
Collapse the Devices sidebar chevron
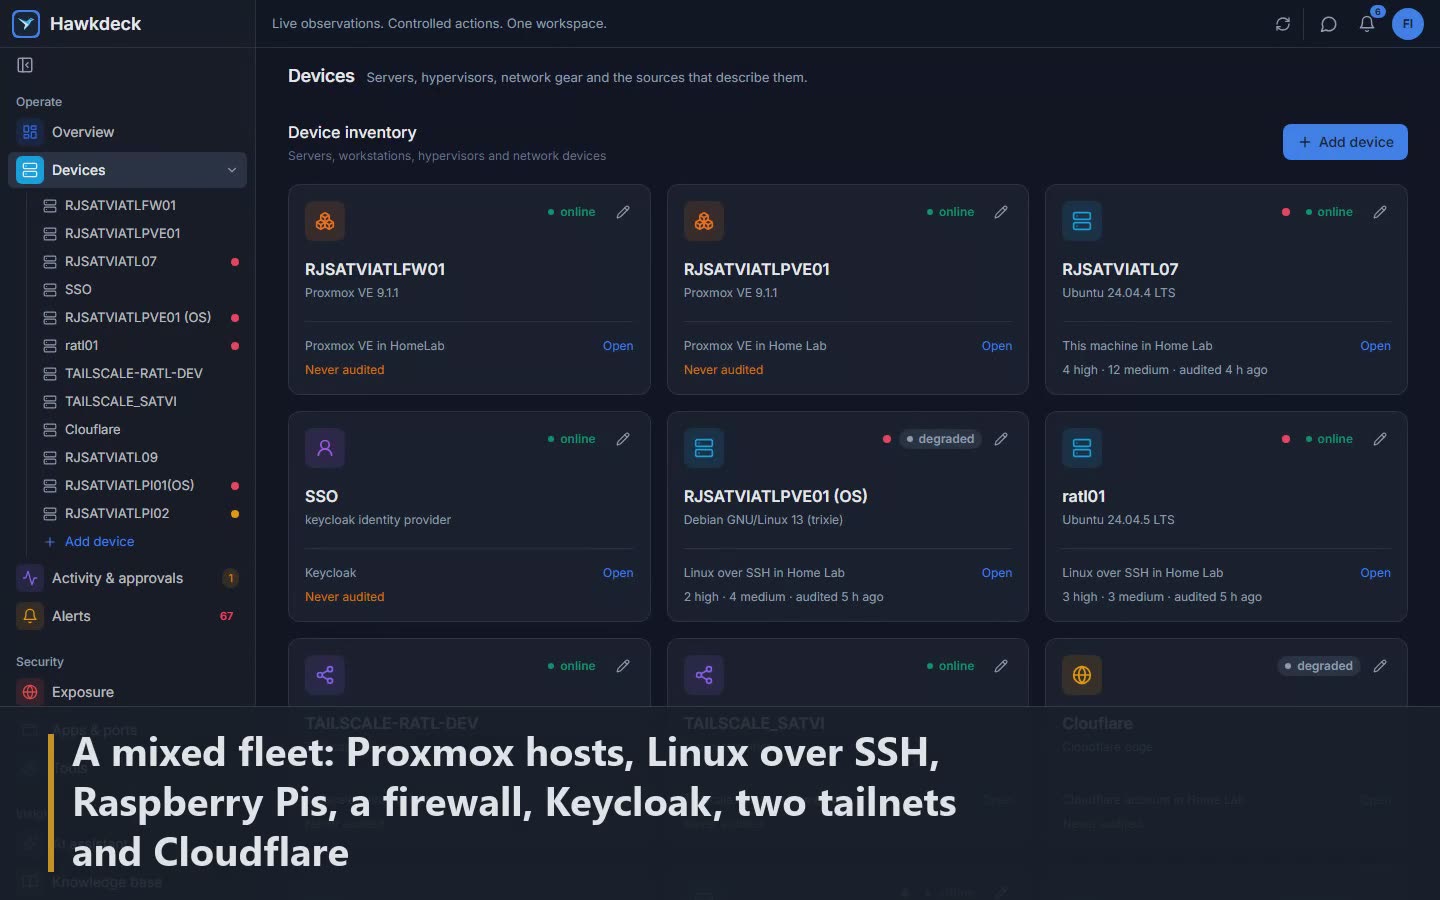232,170
